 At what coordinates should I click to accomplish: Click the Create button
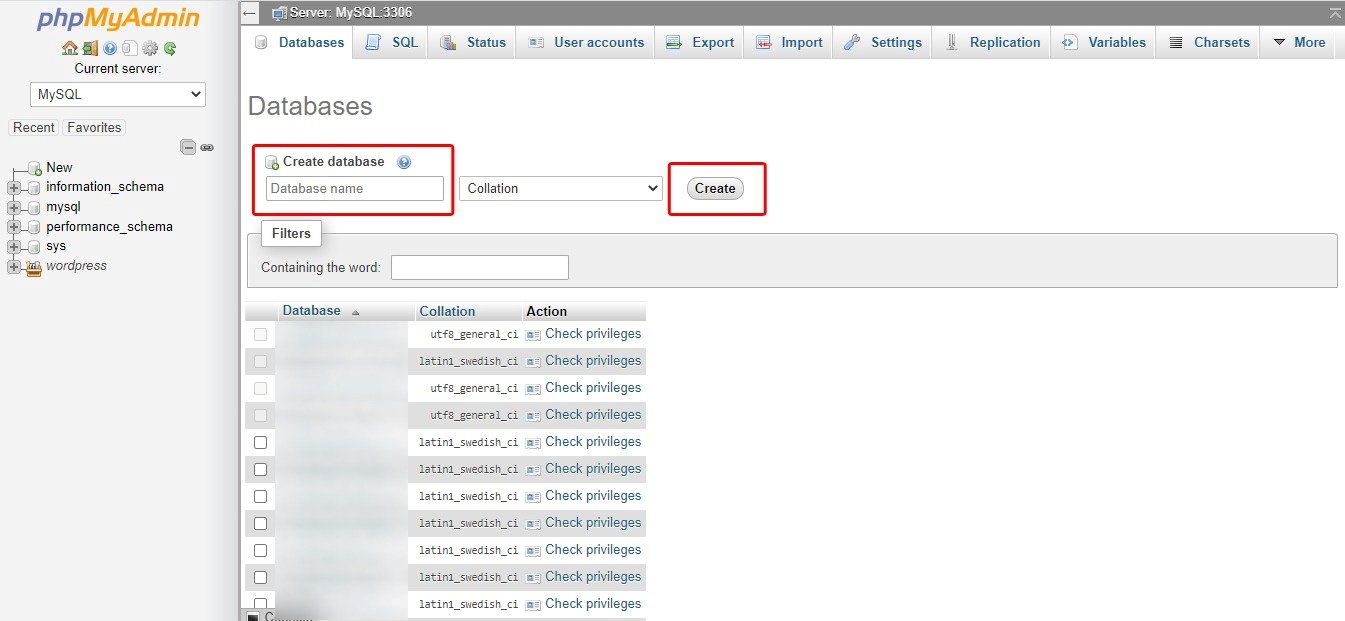coord(715,188)
